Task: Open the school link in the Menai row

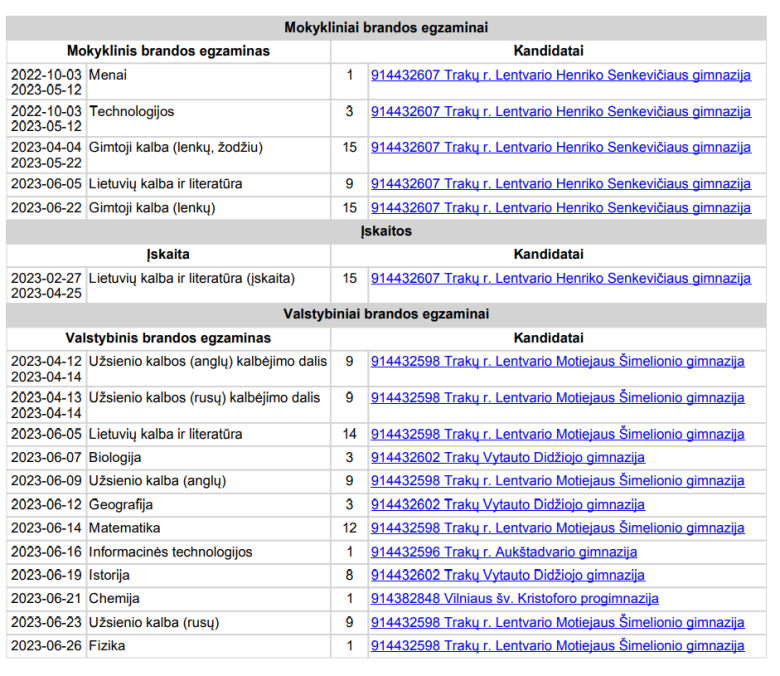Action: (560, 75)
